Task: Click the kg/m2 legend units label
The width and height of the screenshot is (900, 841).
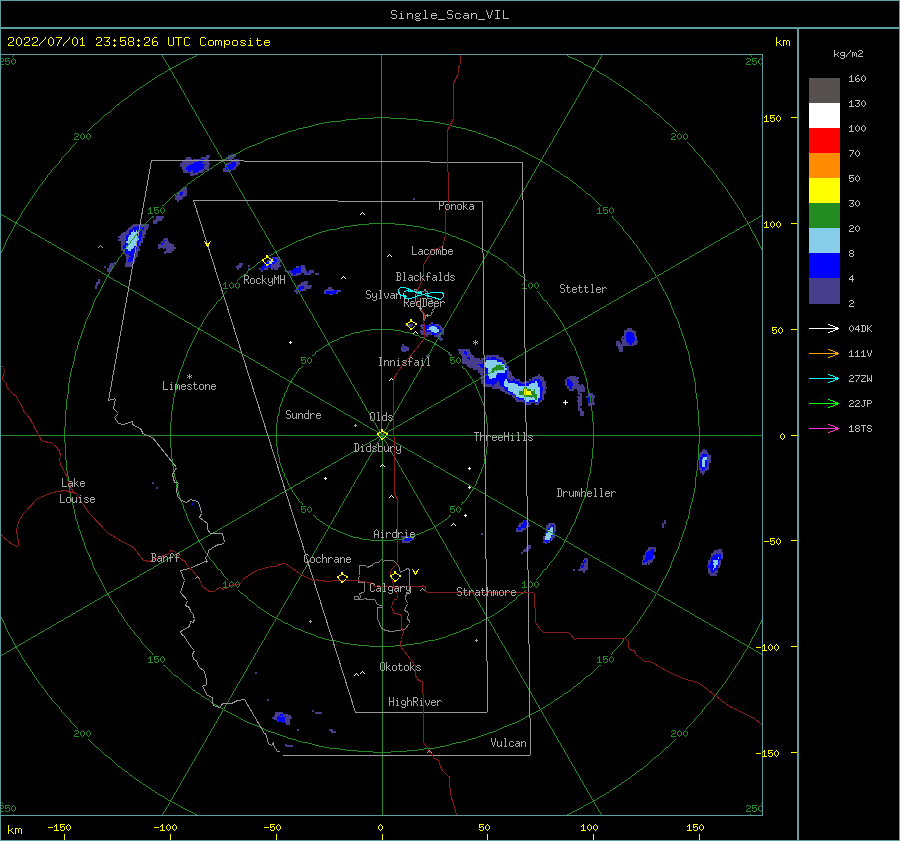Action: click(848, 54)
